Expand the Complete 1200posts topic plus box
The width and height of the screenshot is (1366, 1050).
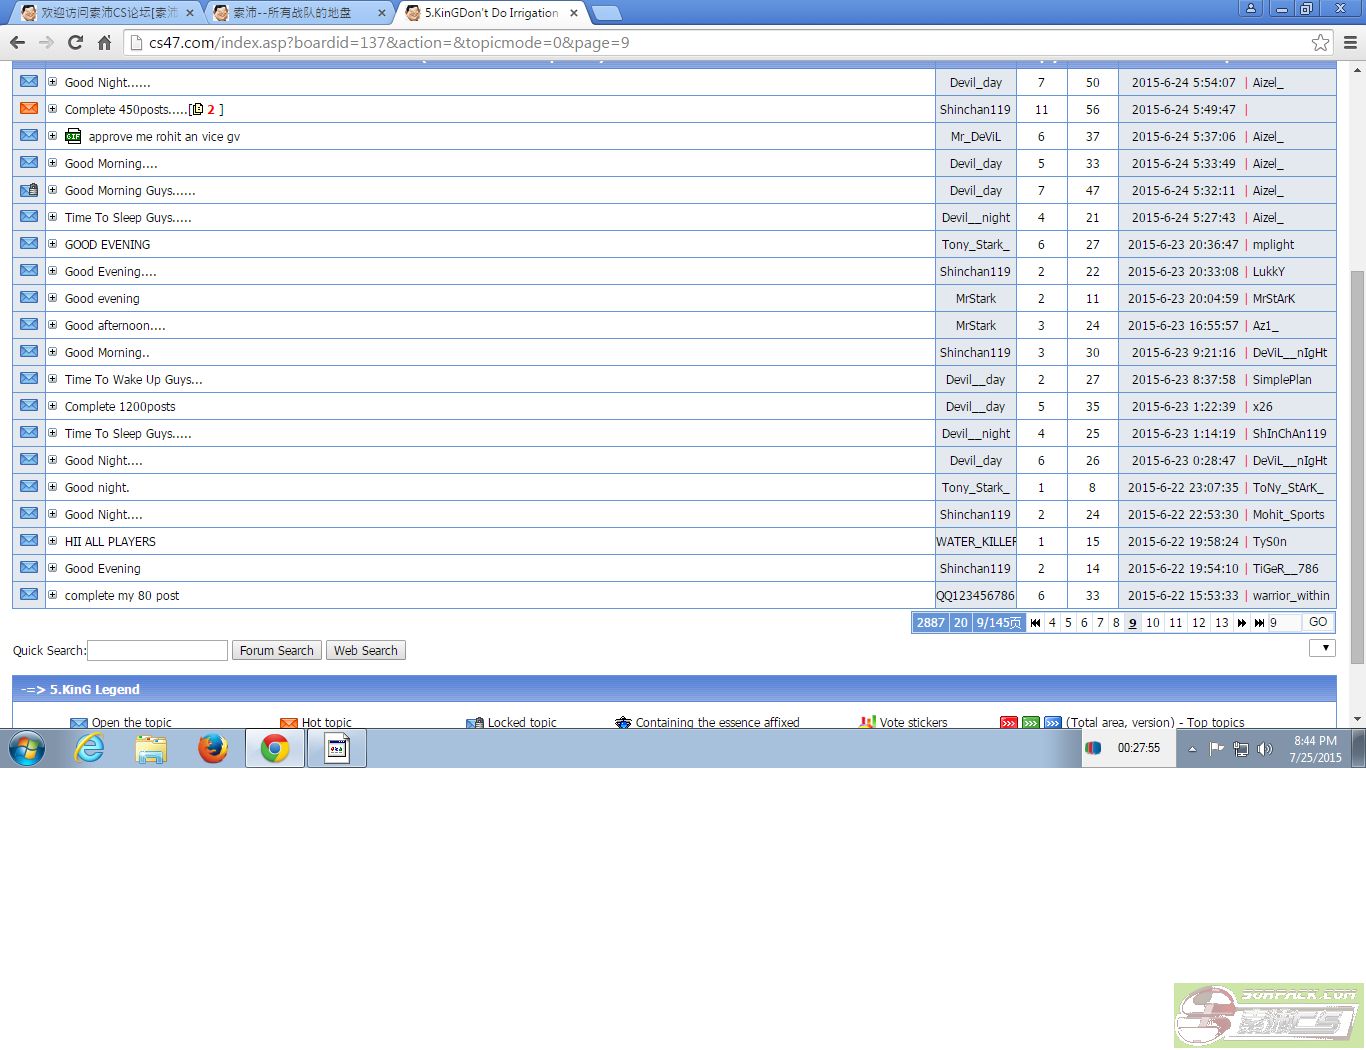point(53,406)
